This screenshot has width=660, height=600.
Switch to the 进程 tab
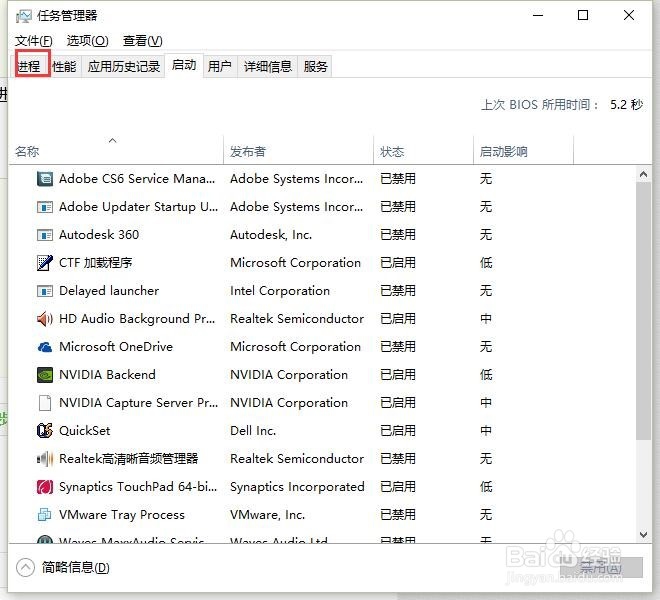pyautogui.click(x=32, y=66)
